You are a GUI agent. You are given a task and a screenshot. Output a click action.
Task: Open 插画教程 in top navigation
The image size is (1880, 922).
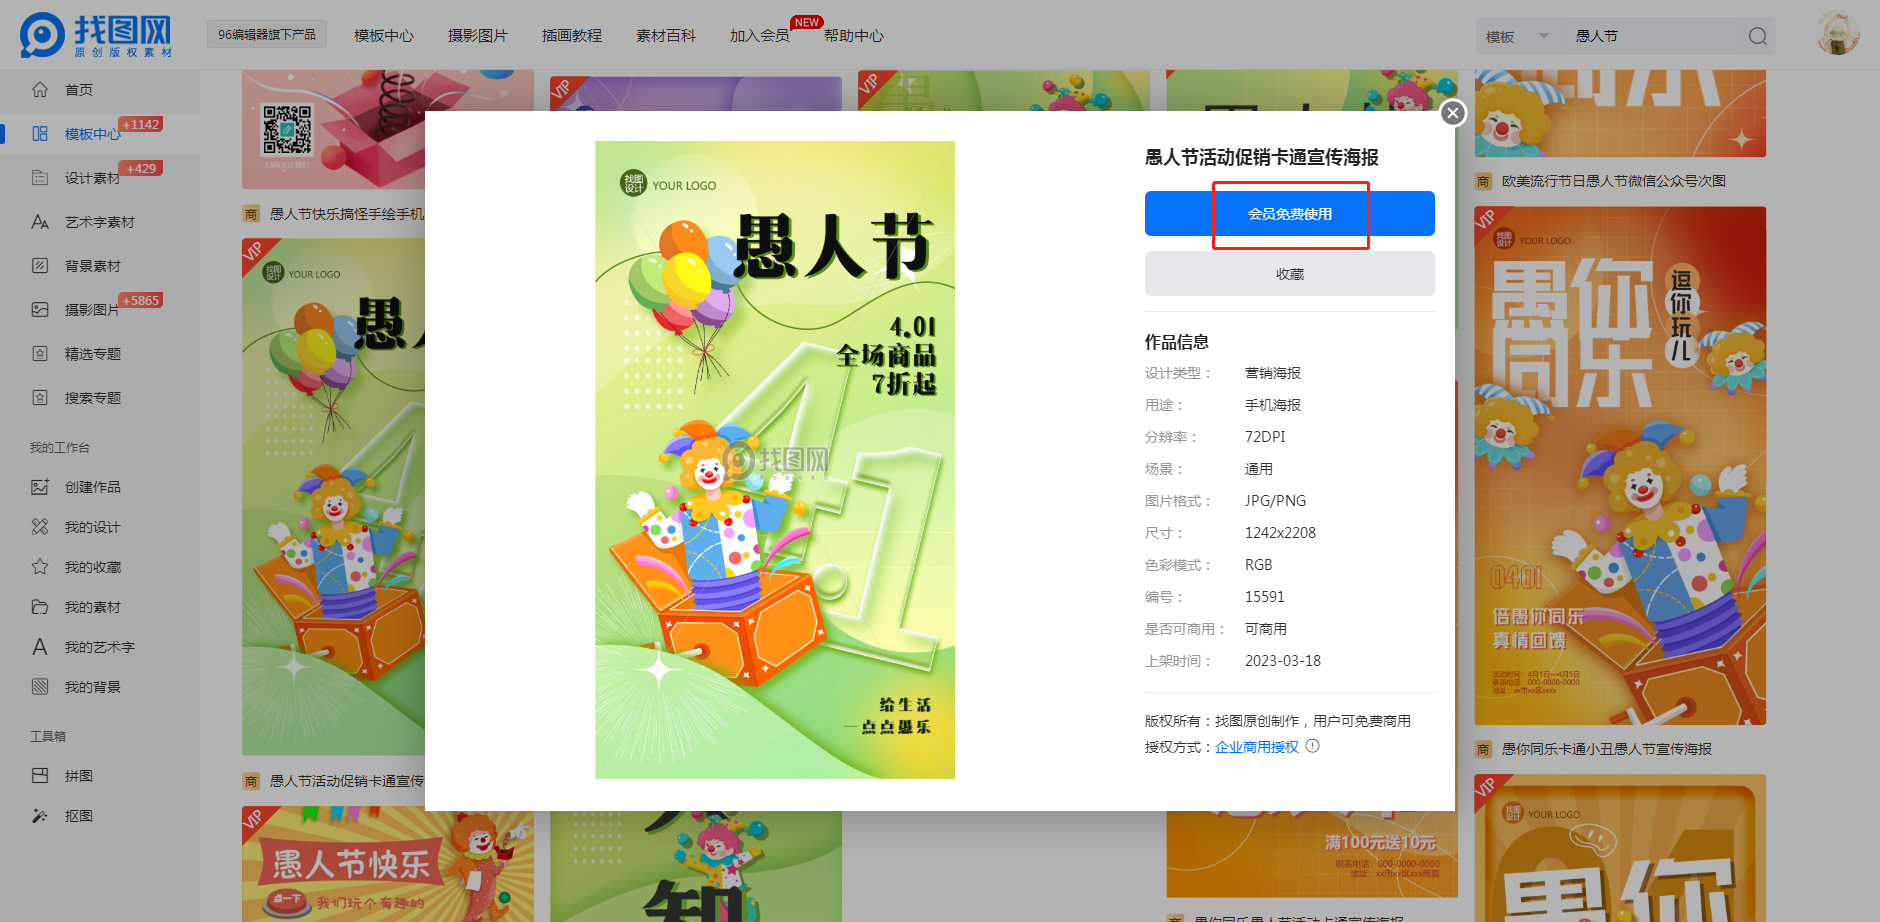tap(571, 36)
